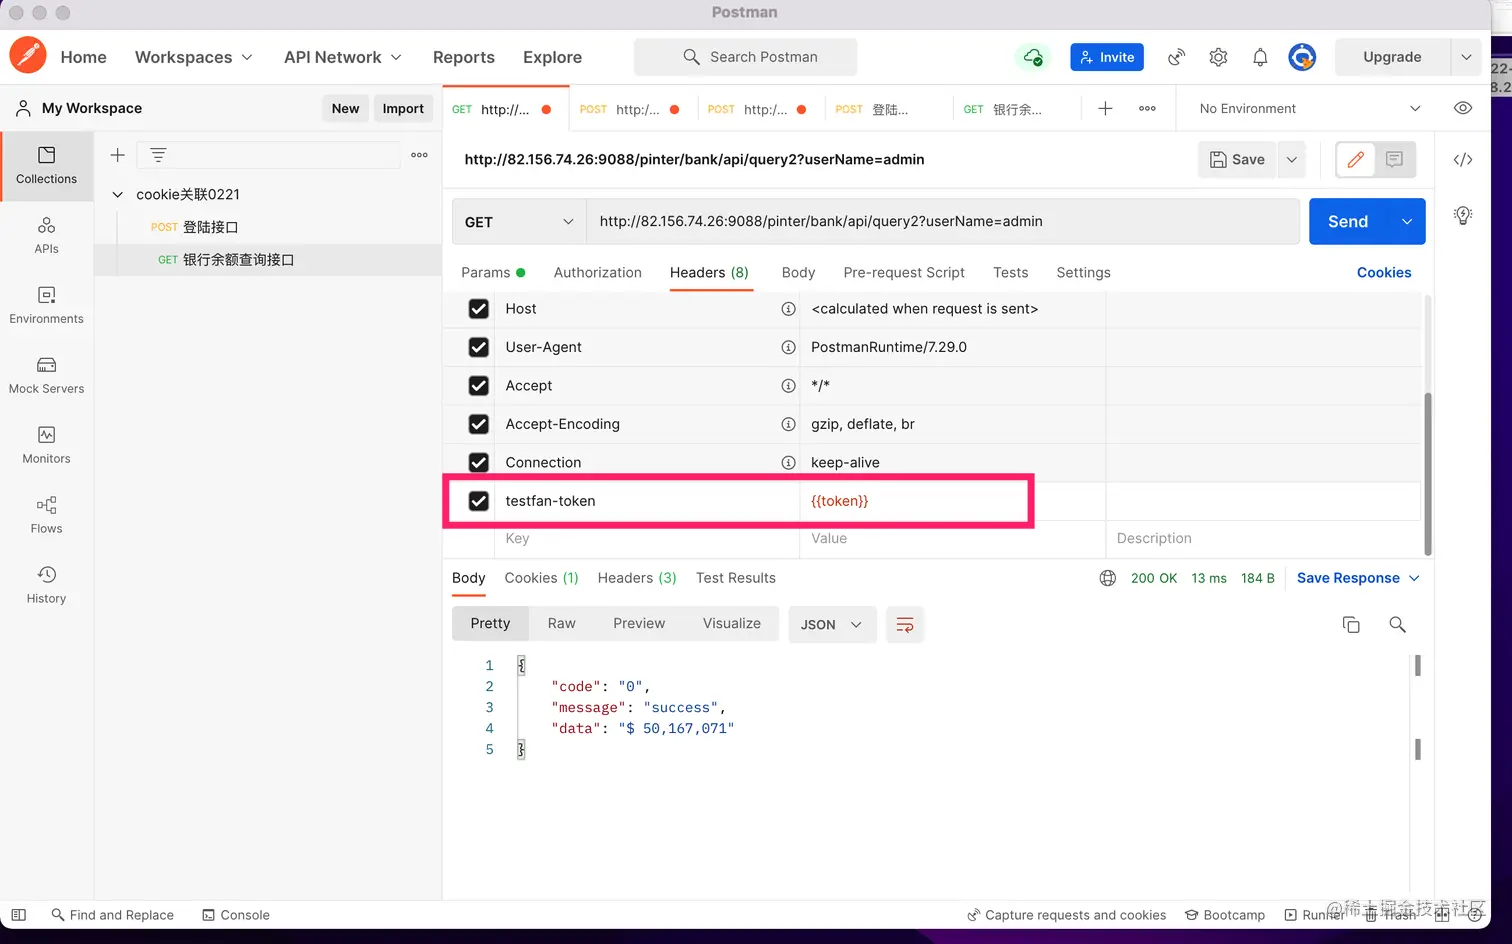Click the globe network info icon
This screenshot has height=944, width=1512.
coord(1108,578)
